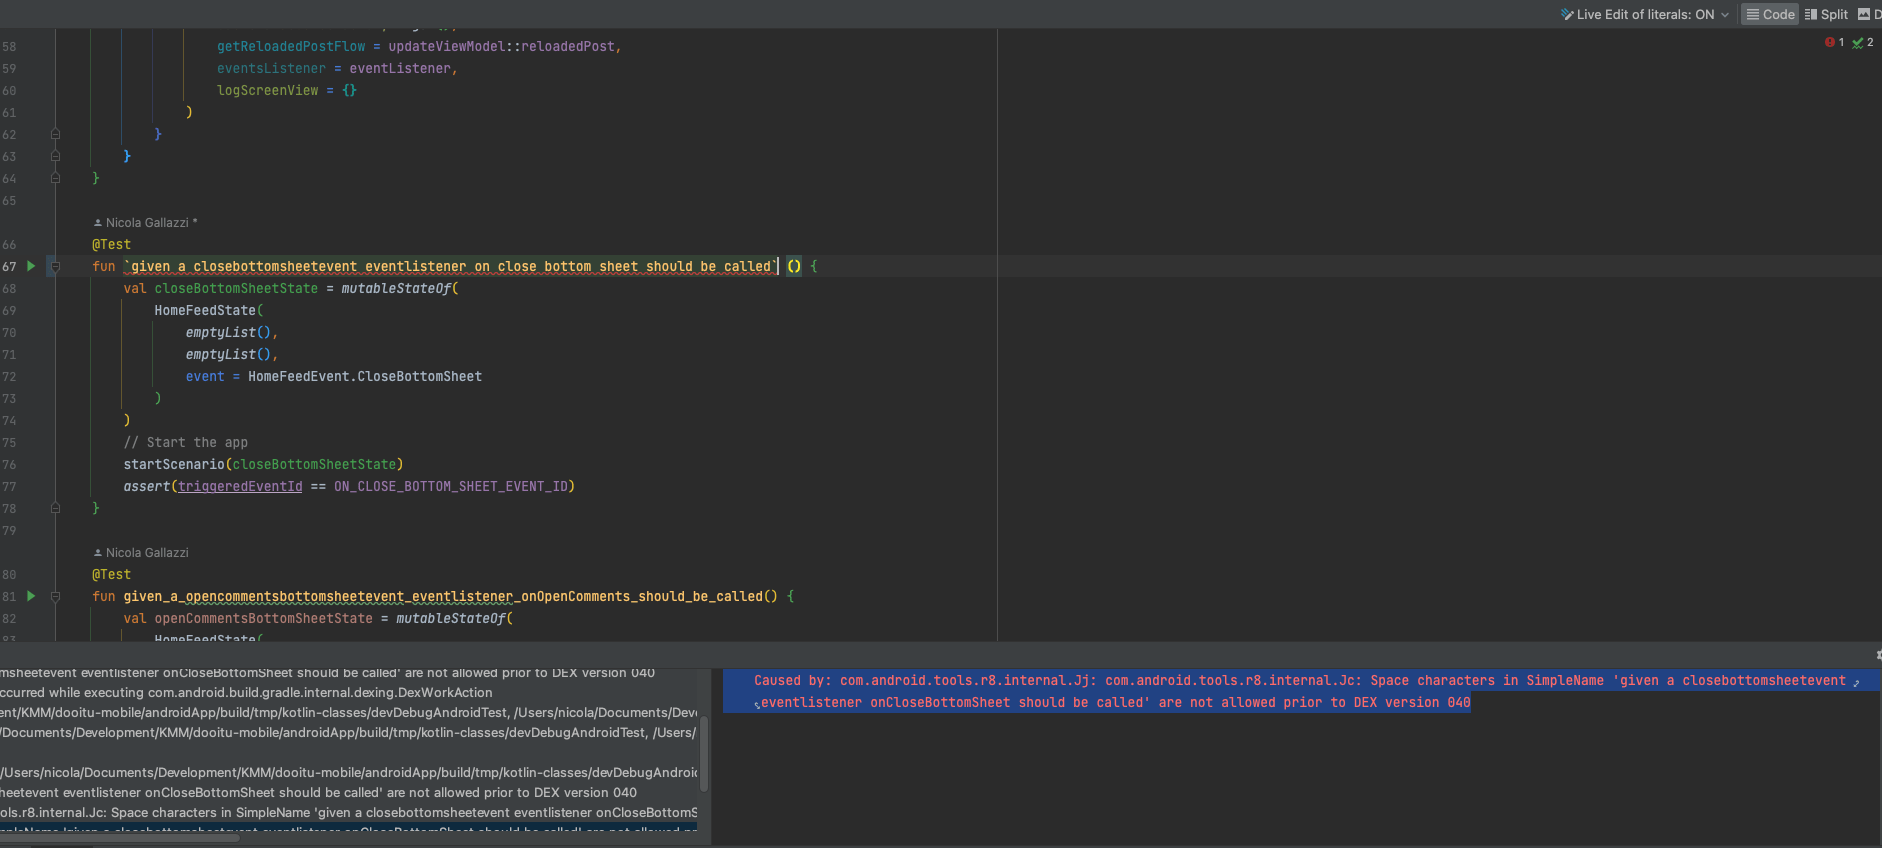Image resolution: width=1882 pixels, height=848 pixels.
Task: Click HomeFeedState on line 69
Action: click(205, 310)
